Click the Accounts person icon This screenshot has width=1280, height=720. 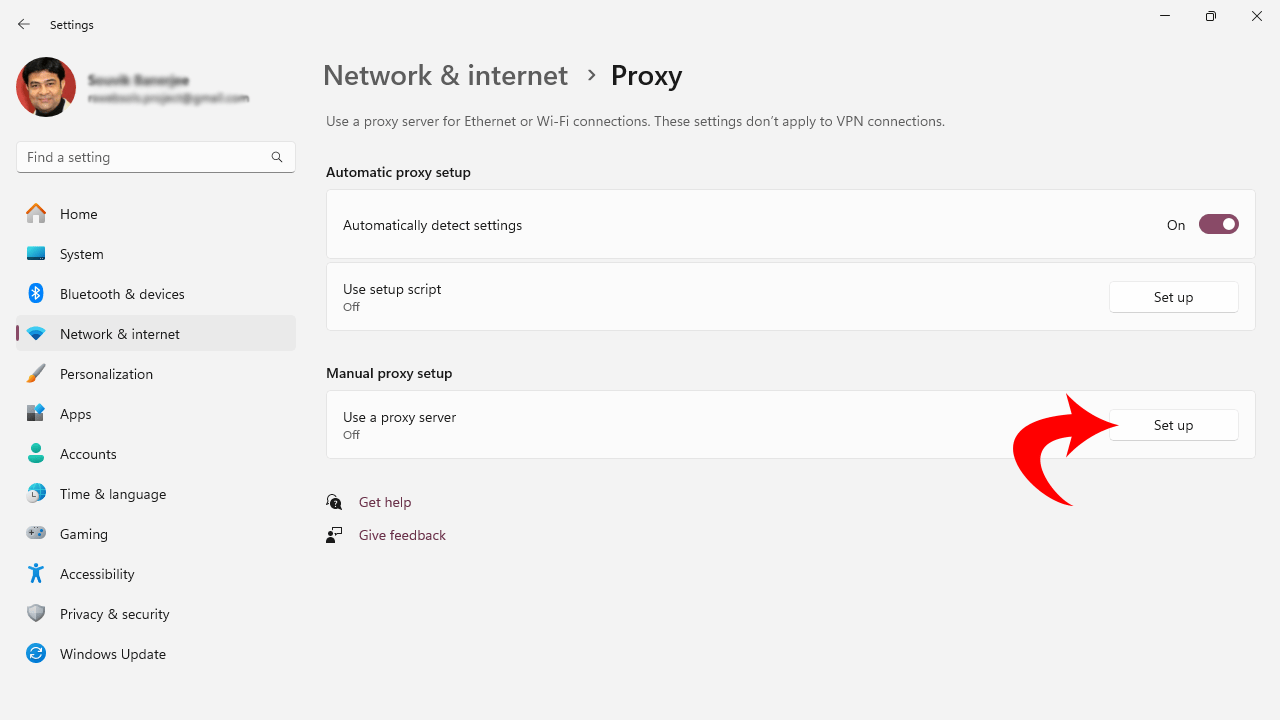coord(36,454)
